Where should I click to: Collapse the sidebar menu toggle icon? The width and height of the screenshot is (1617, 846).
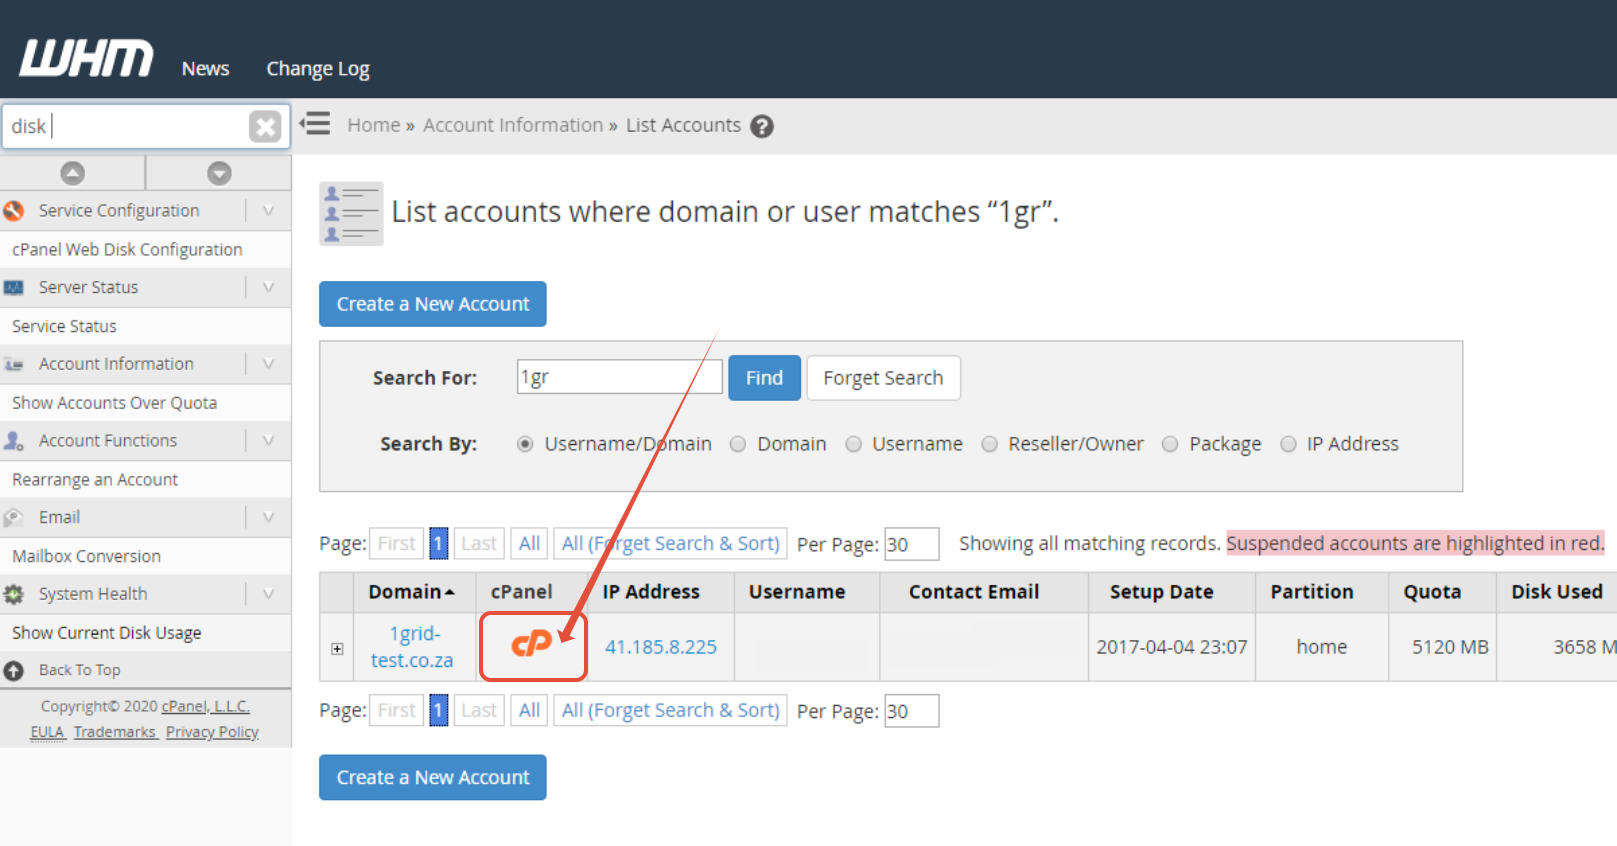tap(315, 124)
